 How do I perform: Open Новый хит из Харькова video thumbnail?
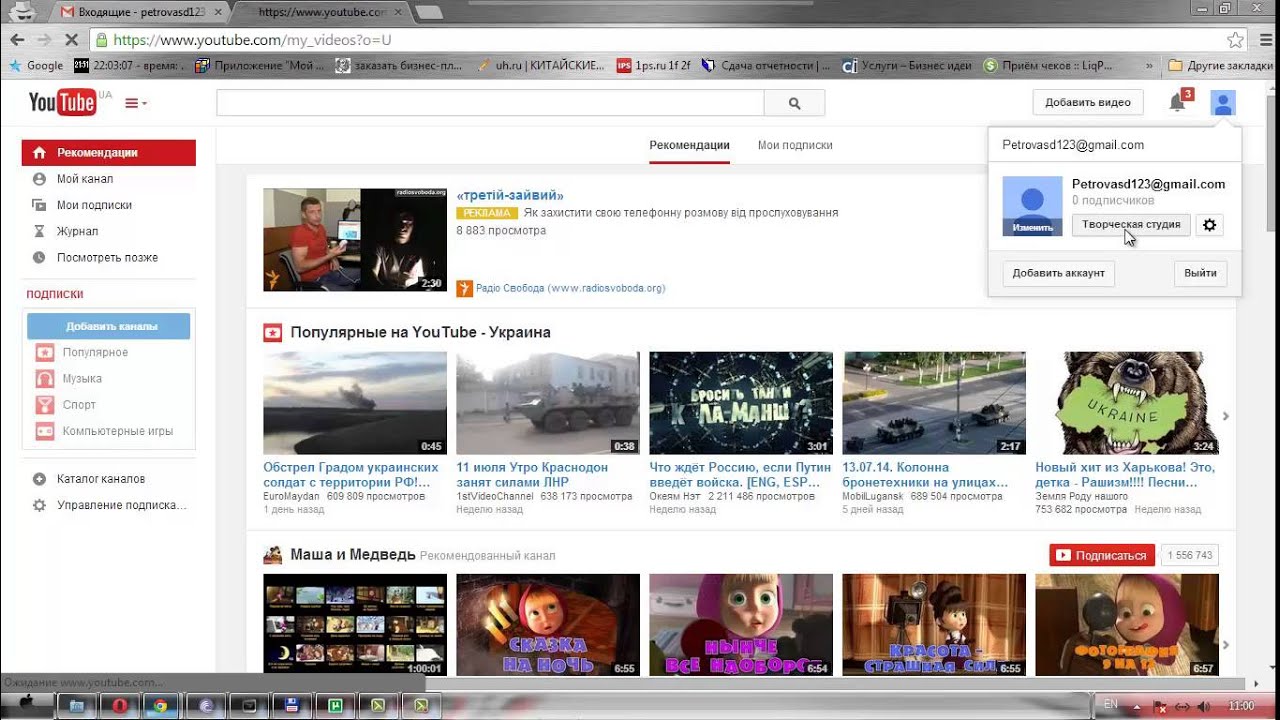[1127, 403]
